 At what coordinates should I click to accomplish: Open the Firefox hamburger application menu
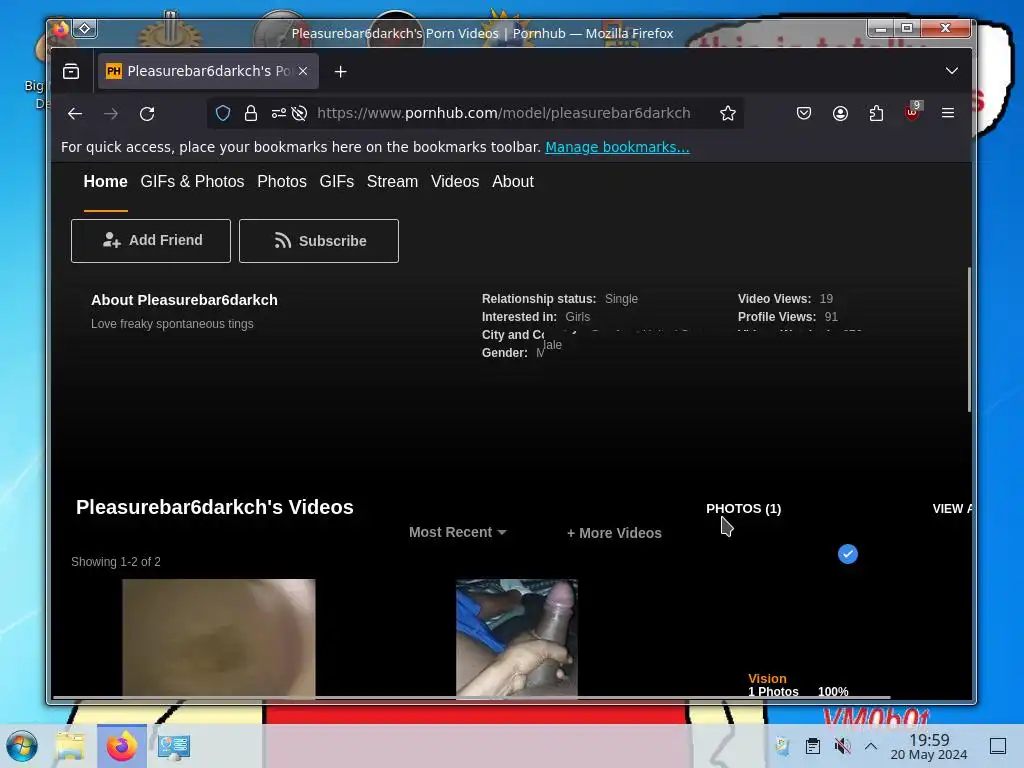(x=948, y=113)
